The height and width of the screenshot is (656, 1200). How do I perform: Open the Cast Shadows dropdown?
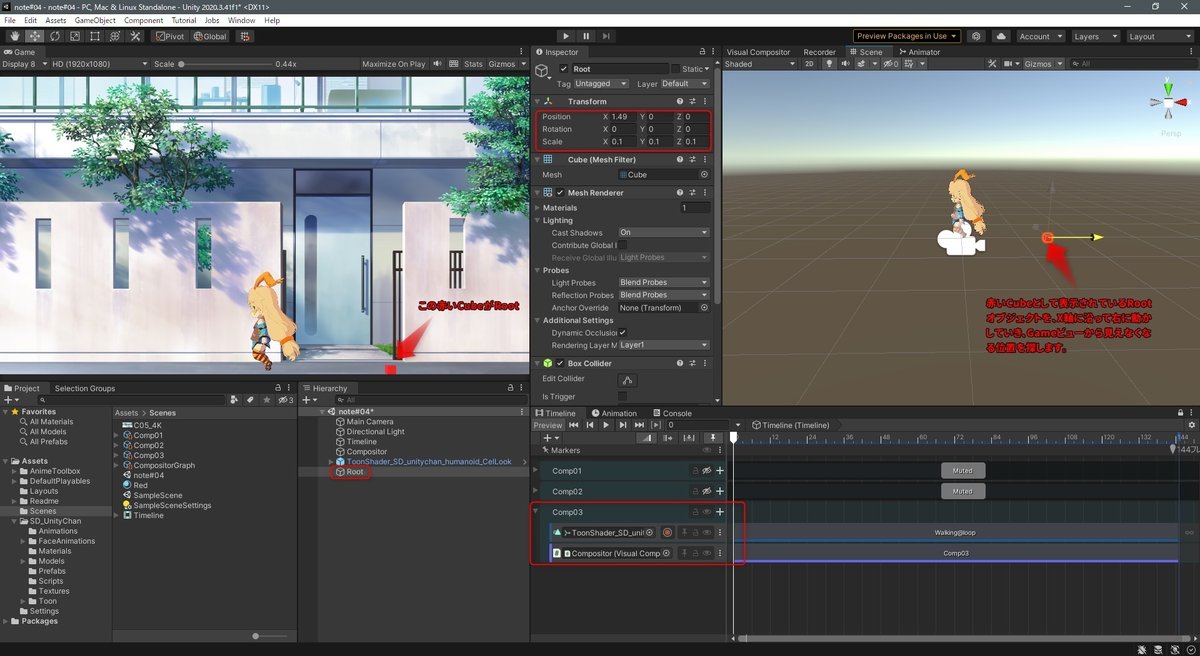(663, 232)
